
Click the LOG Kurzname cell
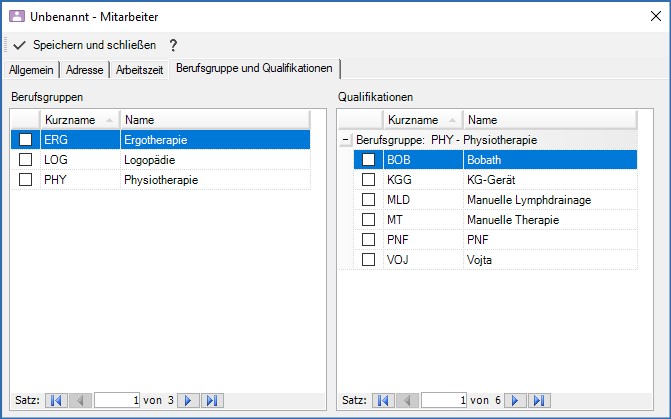tap(80, 160)
